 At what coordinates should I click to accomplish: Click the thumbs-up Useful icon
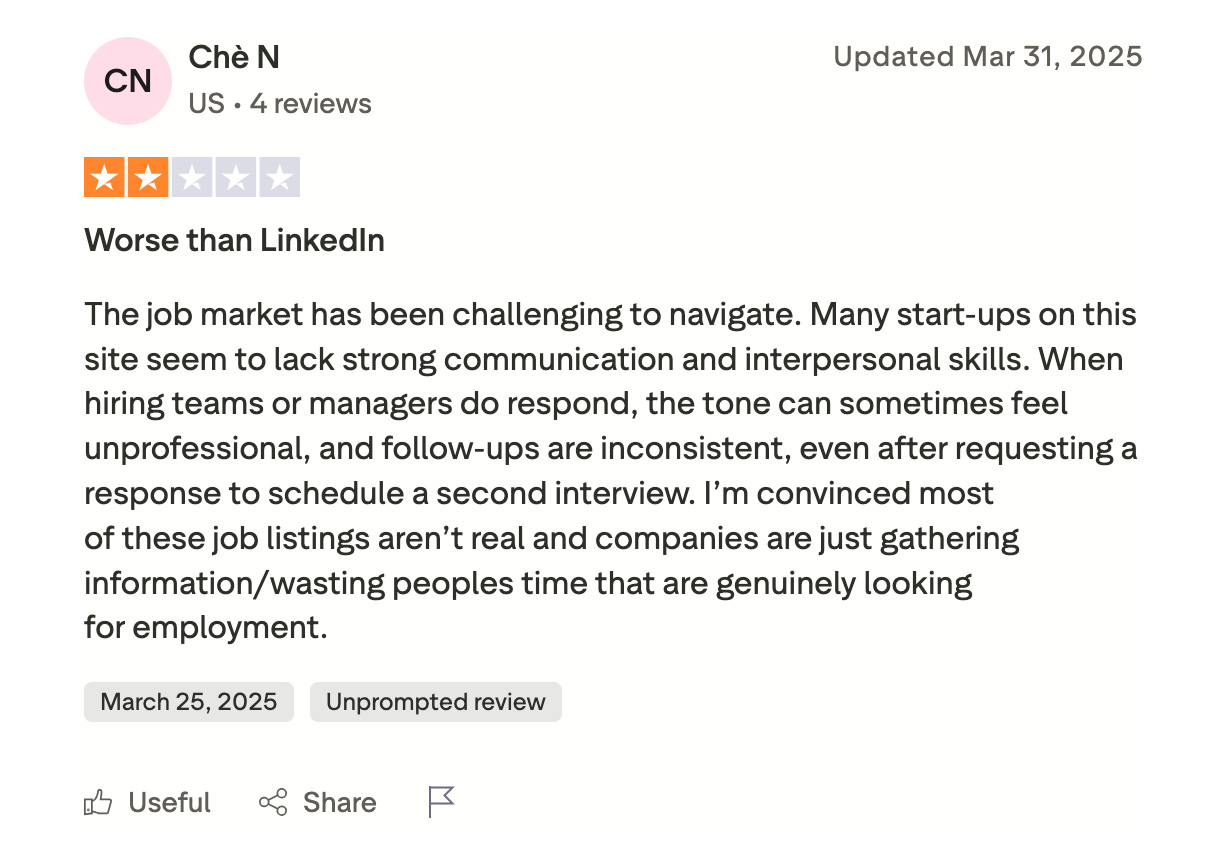coord(98,802)
